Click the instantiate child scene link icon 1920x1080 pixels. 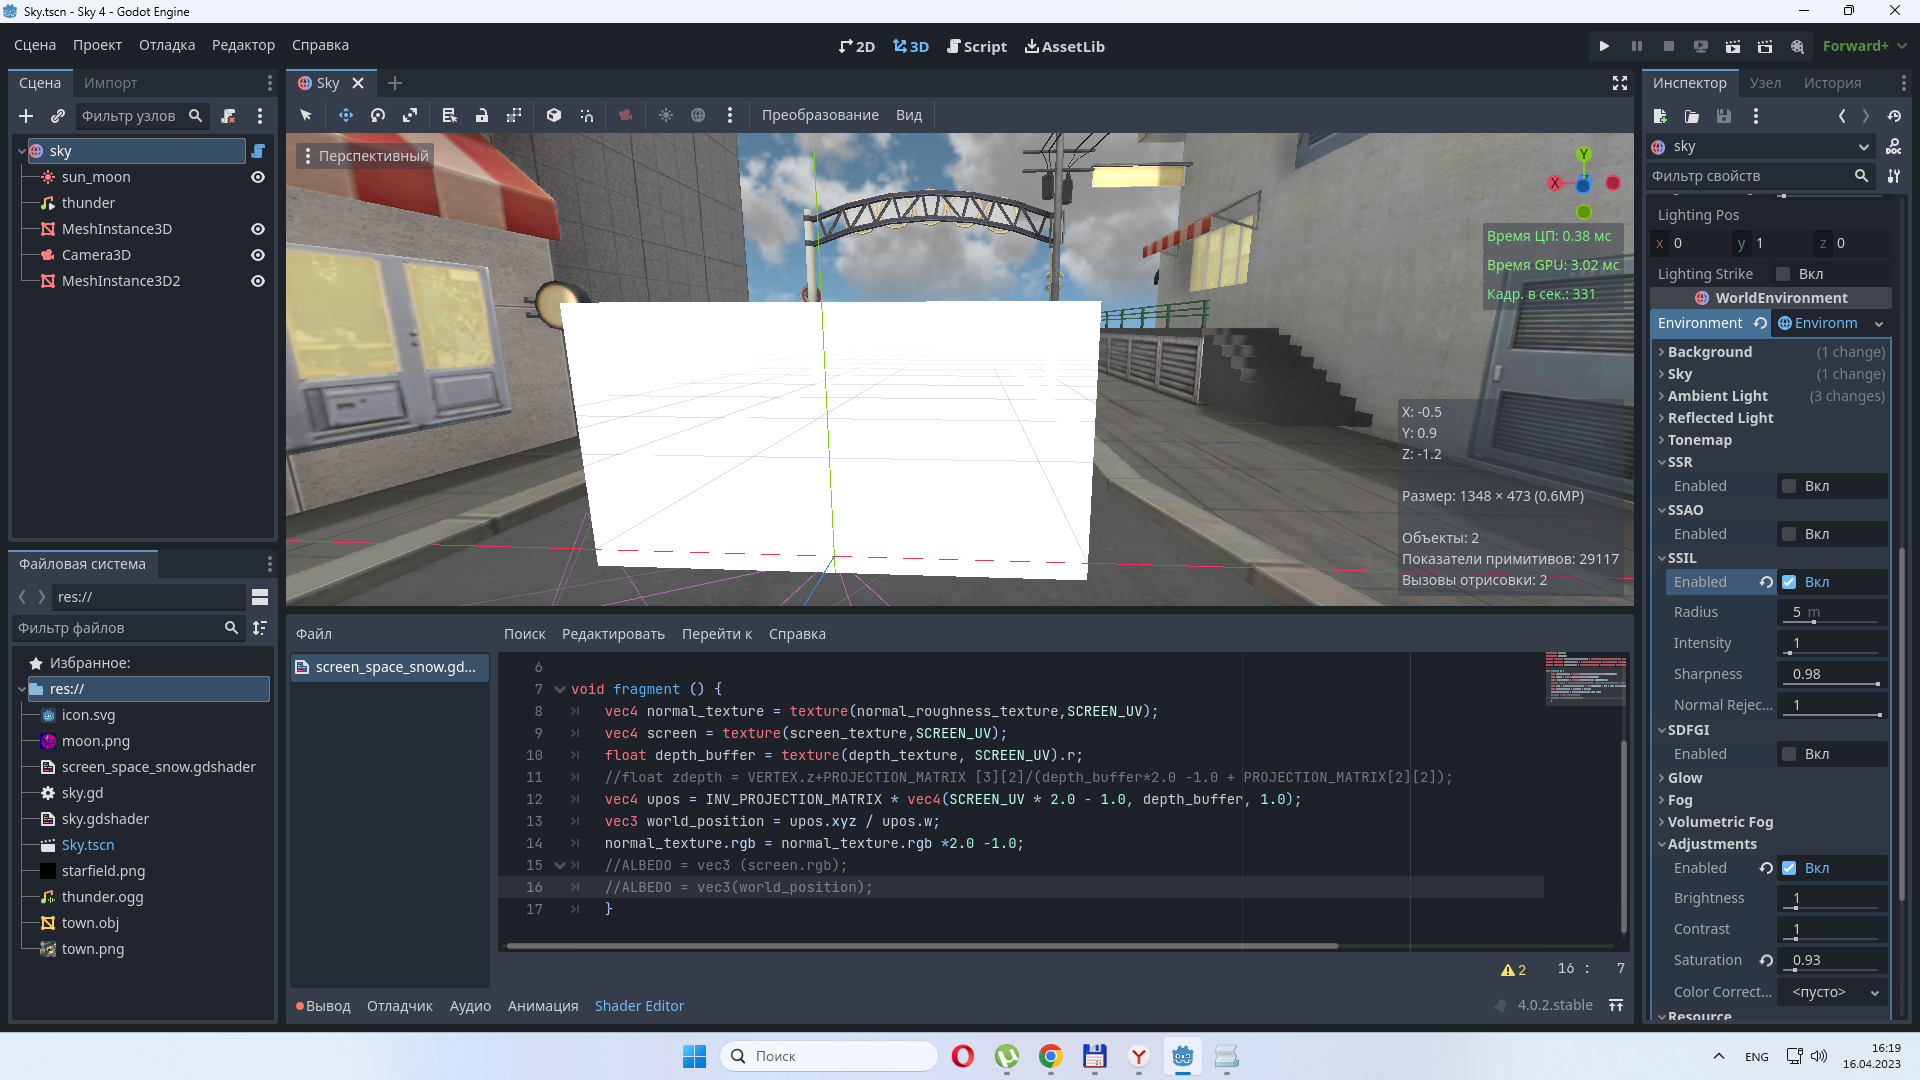click(58, 116)
